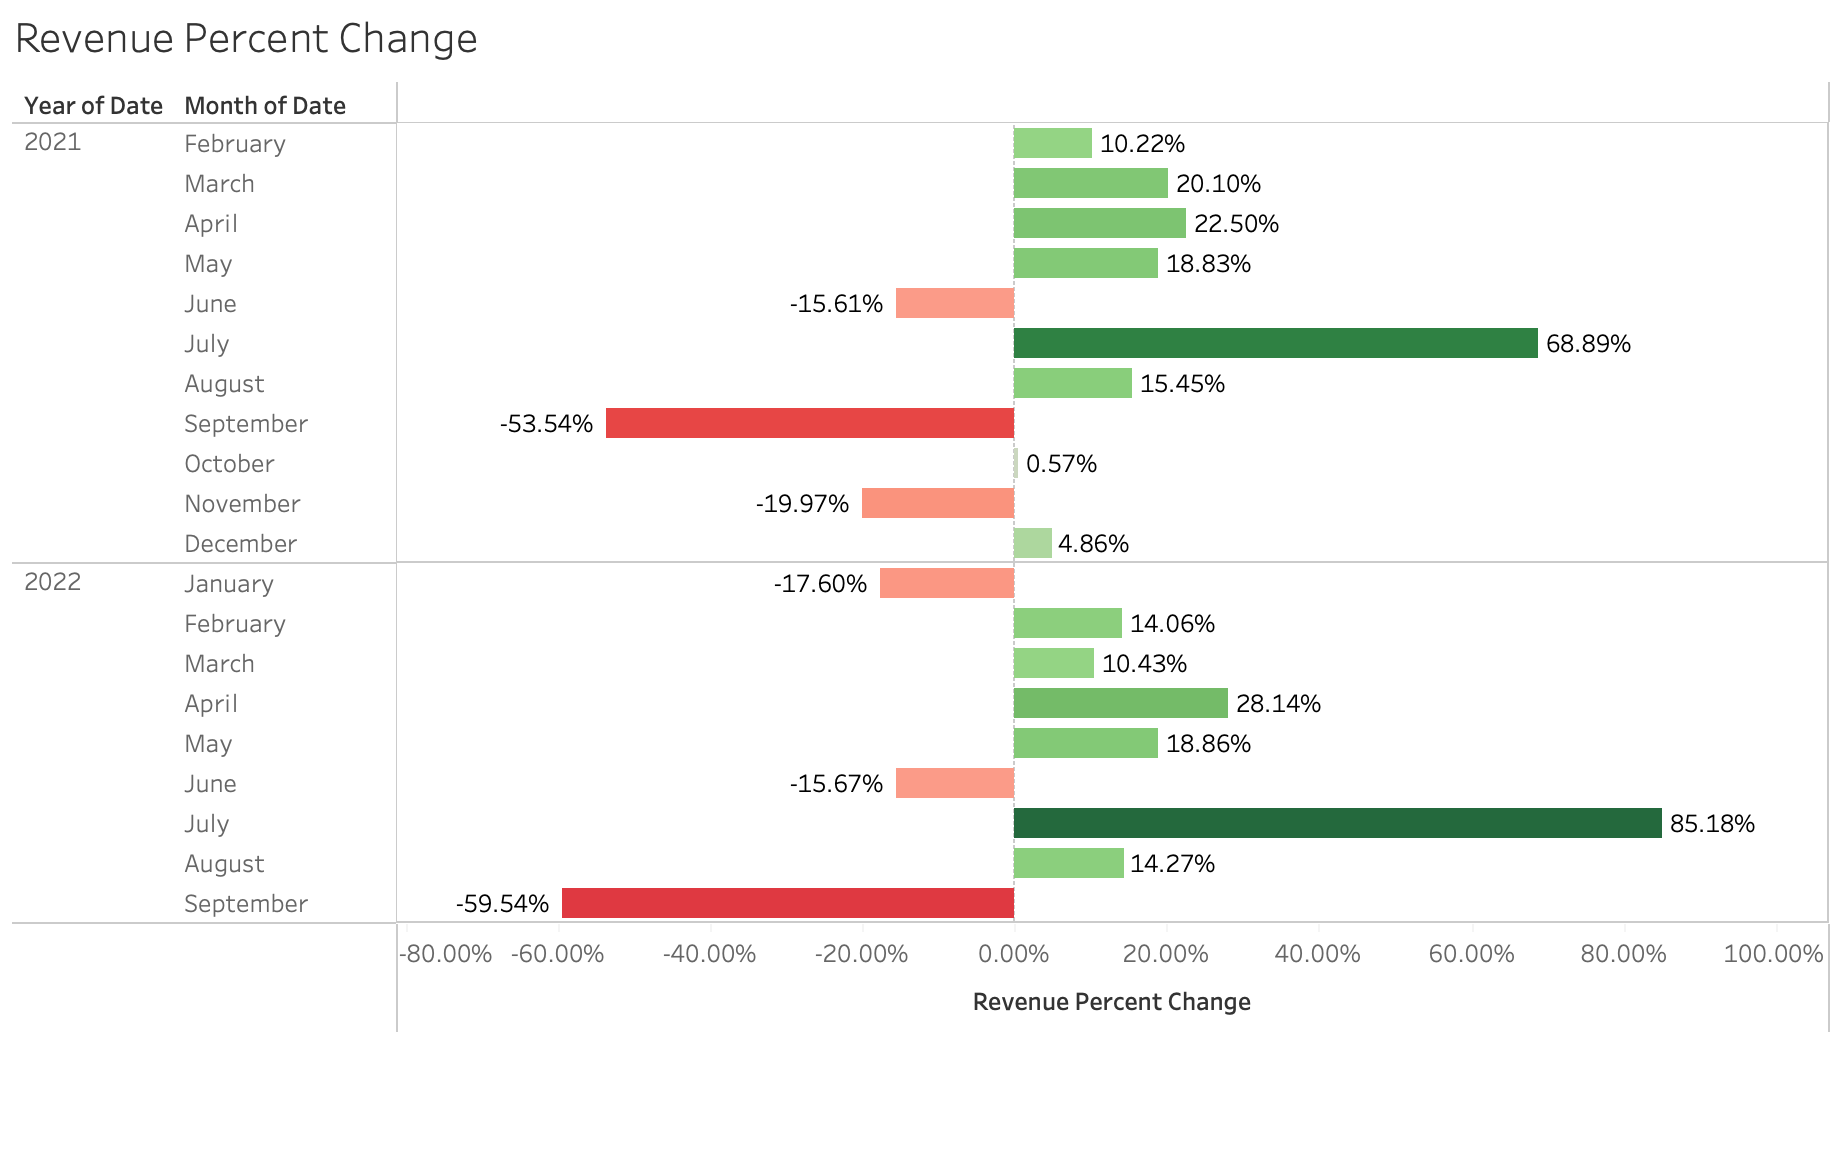Select the 4.86% December bar

pyautogui.click(x=1032, y=543)
